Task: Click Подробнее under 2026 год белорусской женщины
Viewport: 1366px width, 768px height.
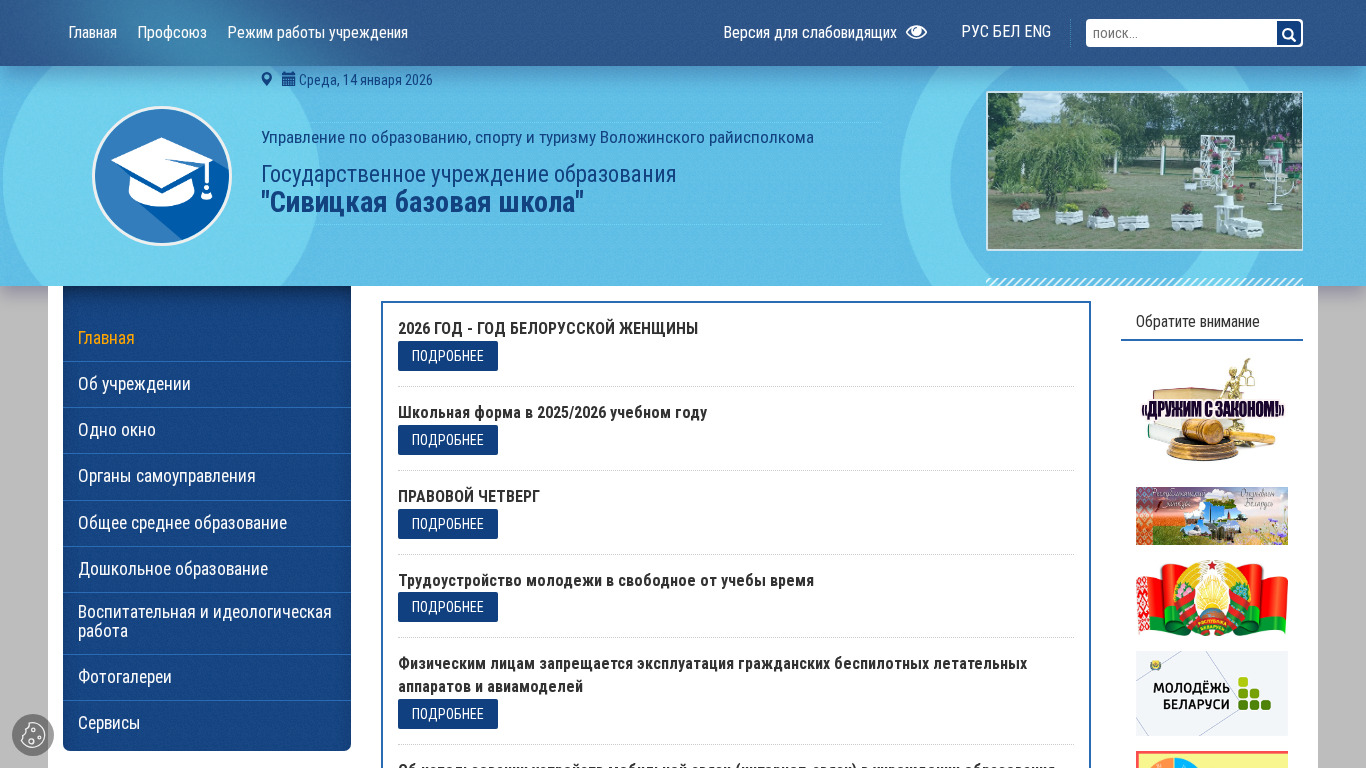Action: [448, 356]
